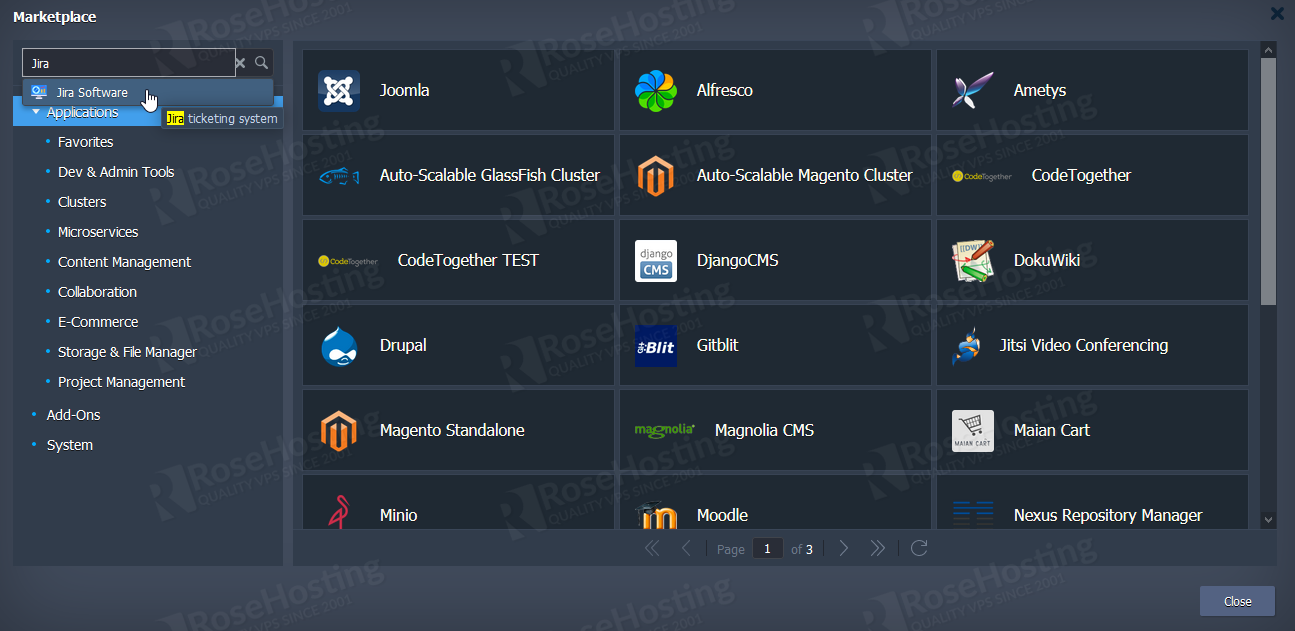
Task: Jump to the last page of results
Action: pyautogui.click(x=878, y=548)
